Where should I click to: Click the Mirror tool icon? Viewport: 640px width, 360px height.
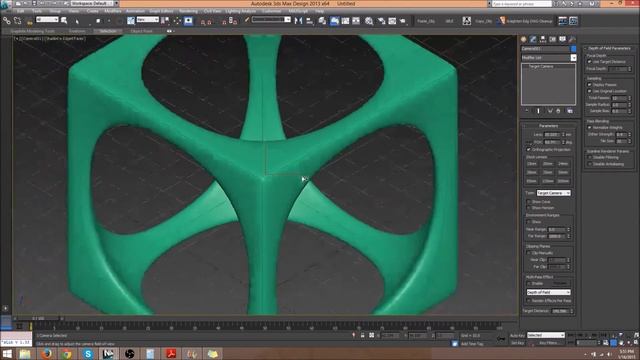(298, 20)
